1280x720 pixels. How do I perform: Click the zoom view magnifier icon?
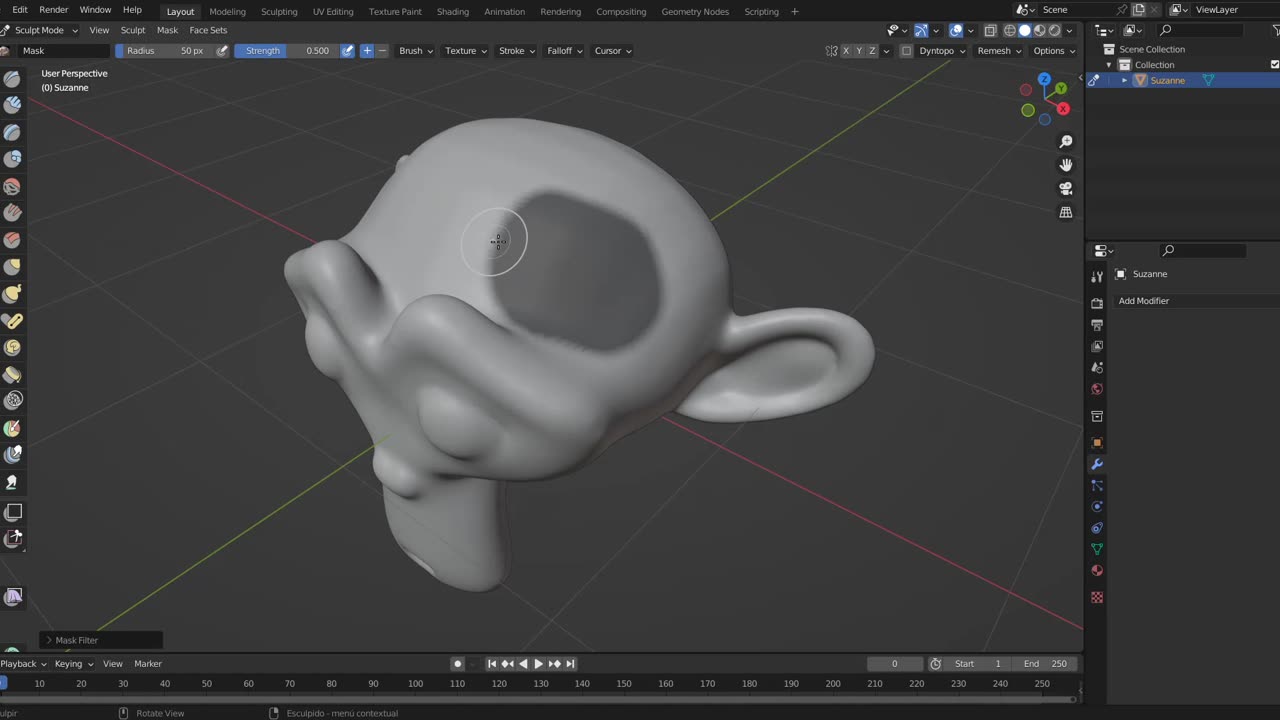(x=1066, y=142)
